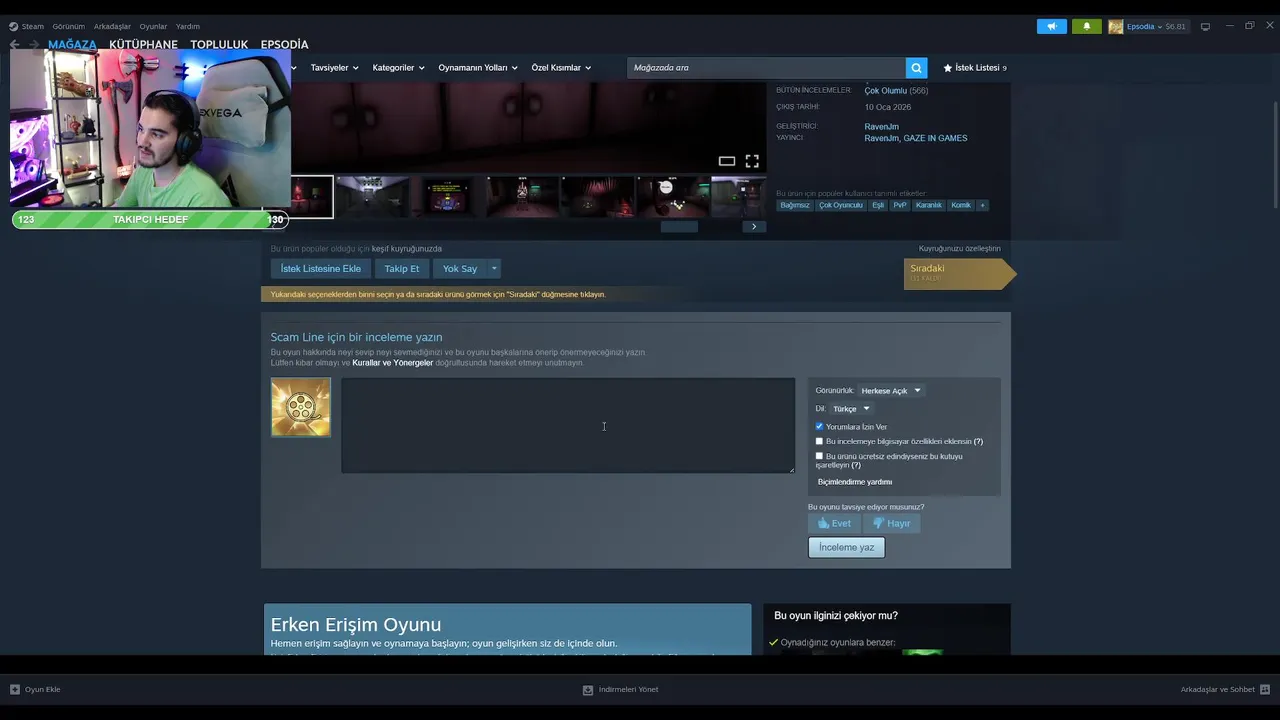Click the Çok Oyunculu tag
The width and height of the screenshot is (1280, 720).
coord(841,205)
